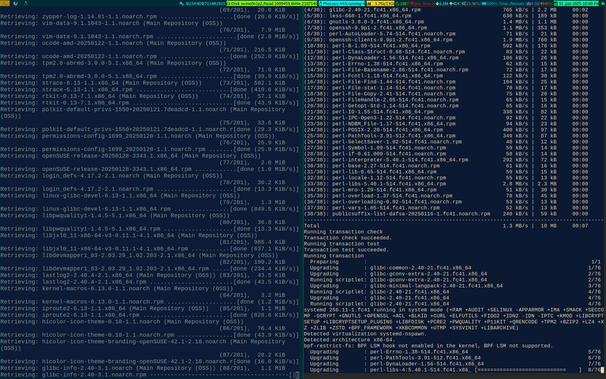Click 'iproute2-6.13-1.1.x86_64.rpm' line
The height and width of the screenshot is (379, 606).
pos(150,315)
